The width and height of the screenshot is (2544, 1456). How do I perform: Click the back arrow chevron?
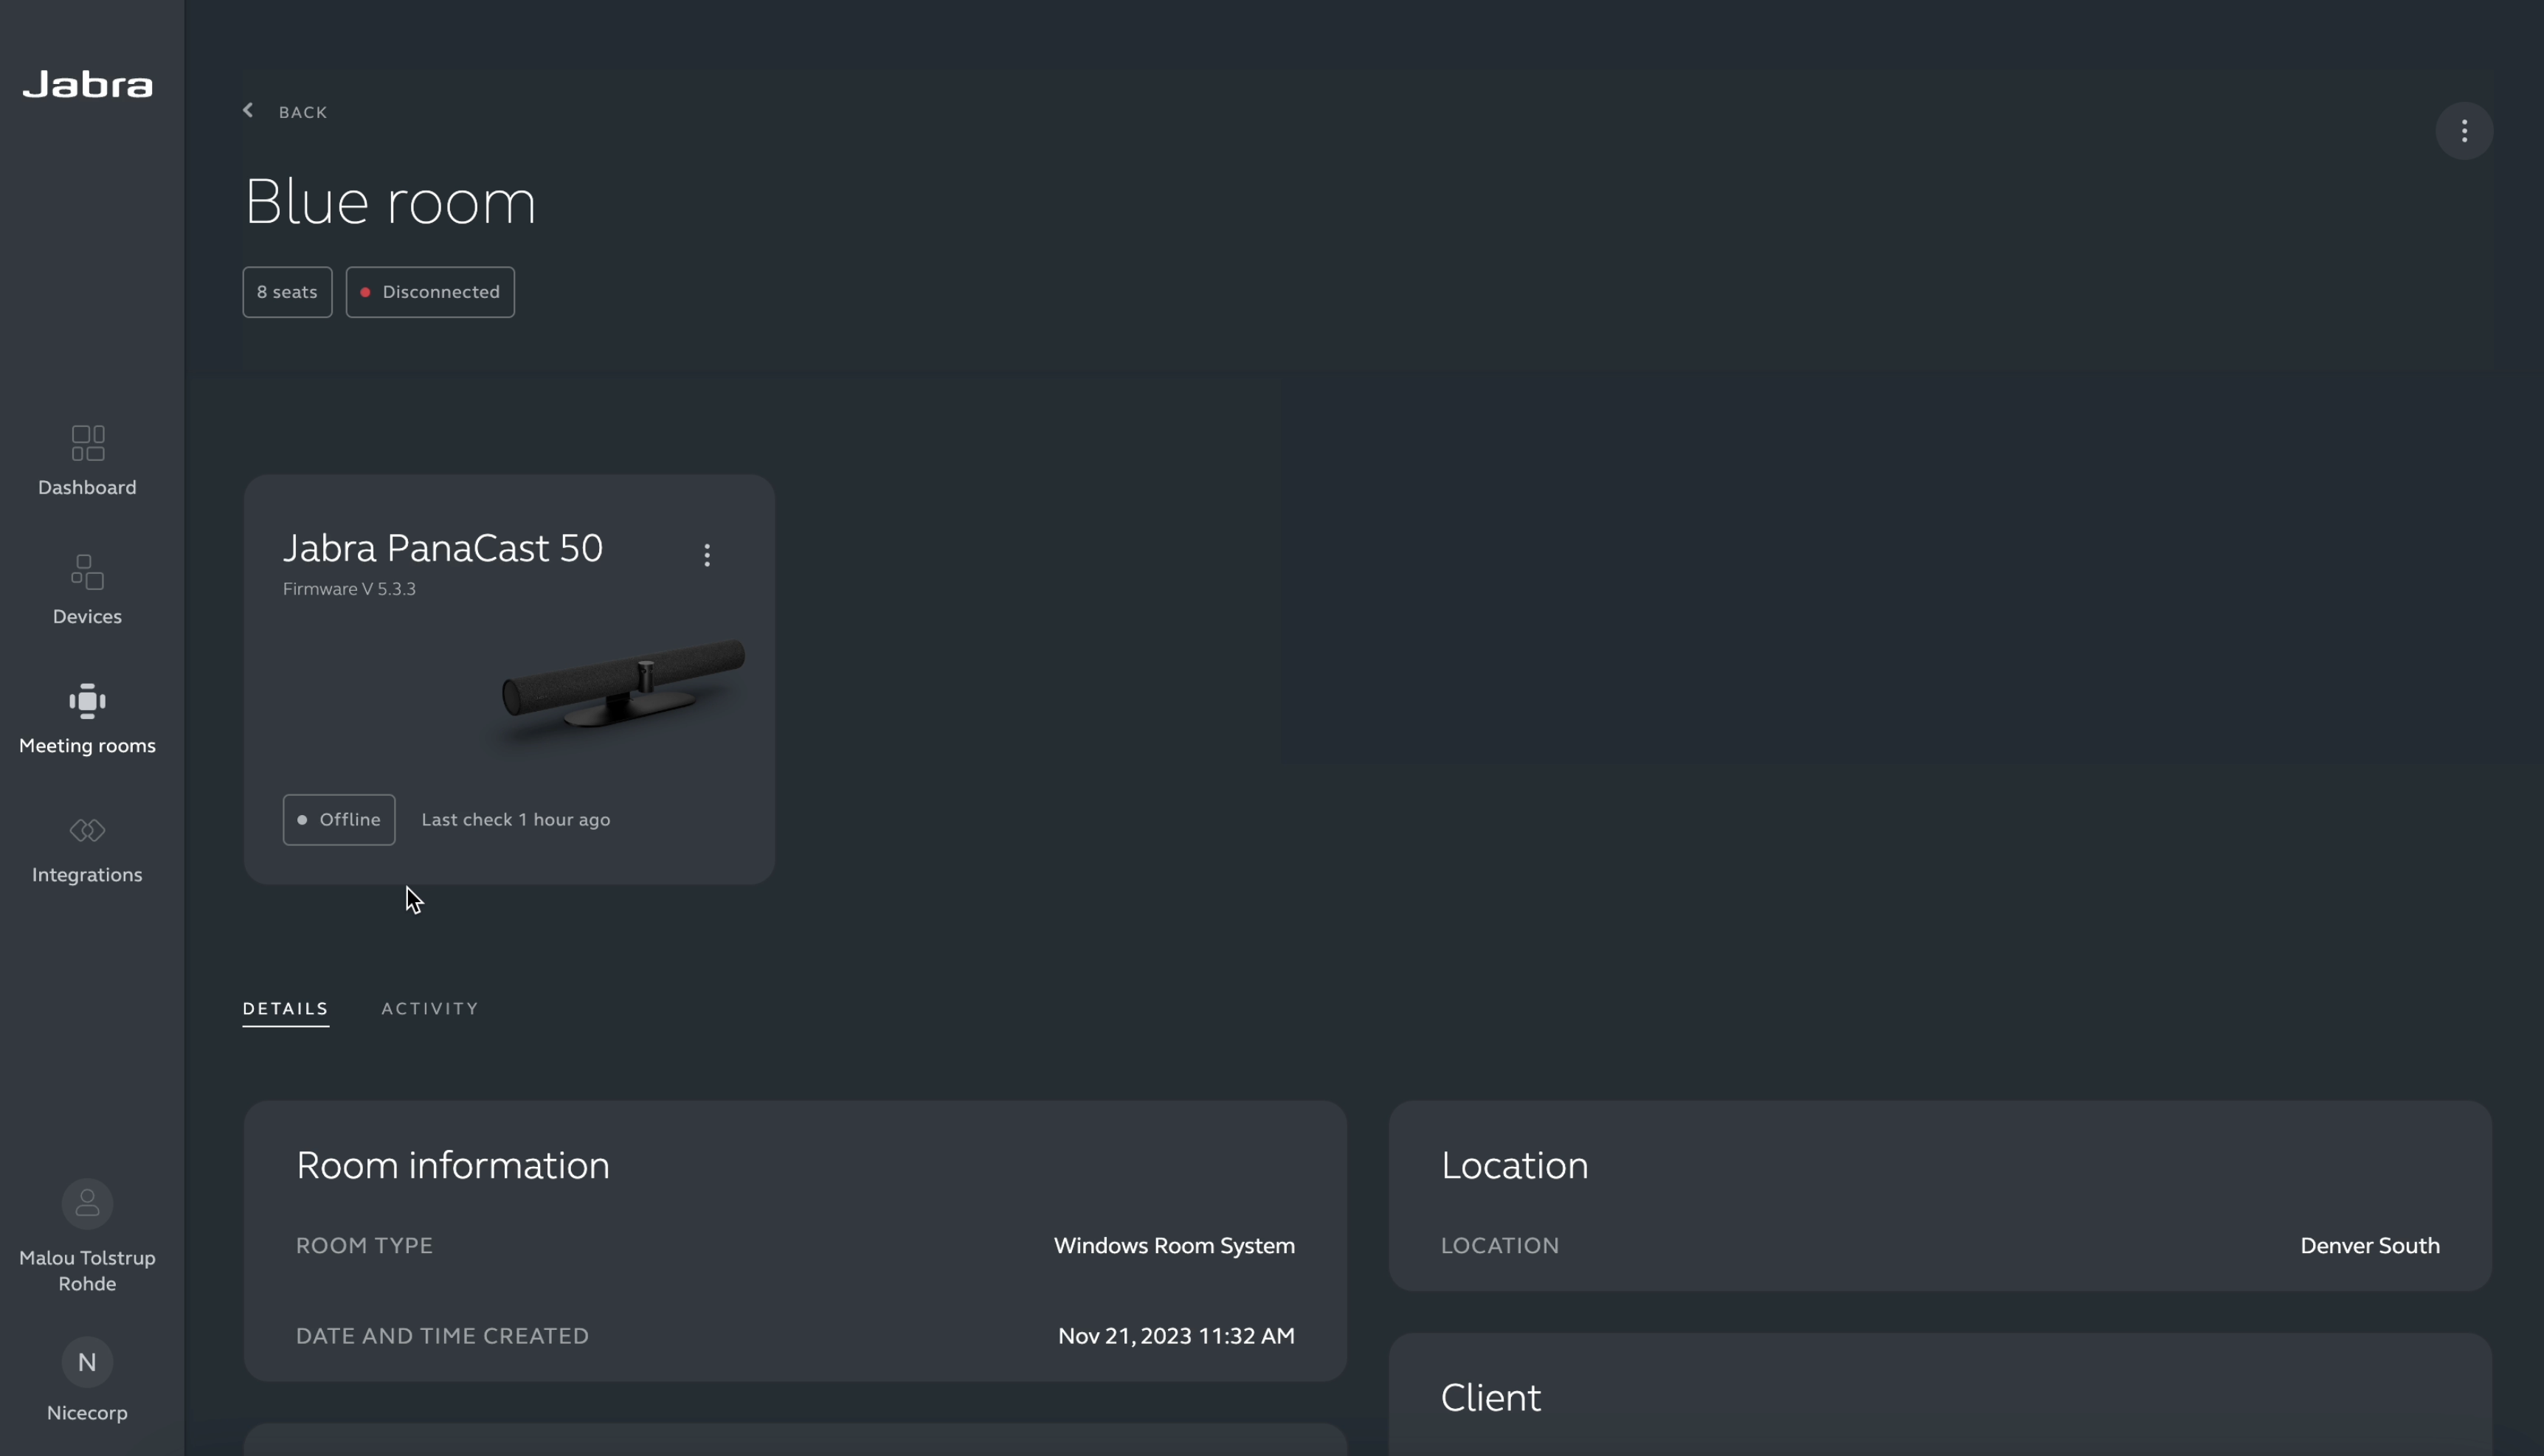tap(248, 111)
